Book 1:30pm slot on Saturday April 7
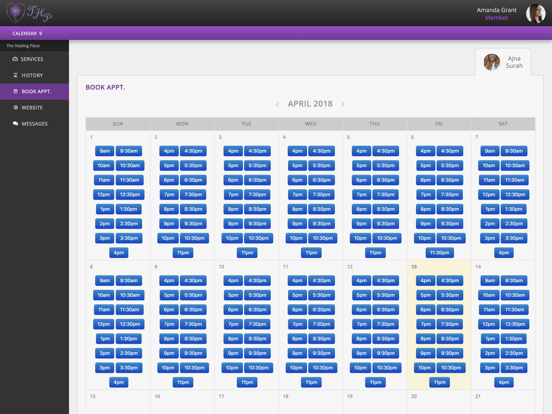The image size is (552, 414). click(x=514, y=209)
